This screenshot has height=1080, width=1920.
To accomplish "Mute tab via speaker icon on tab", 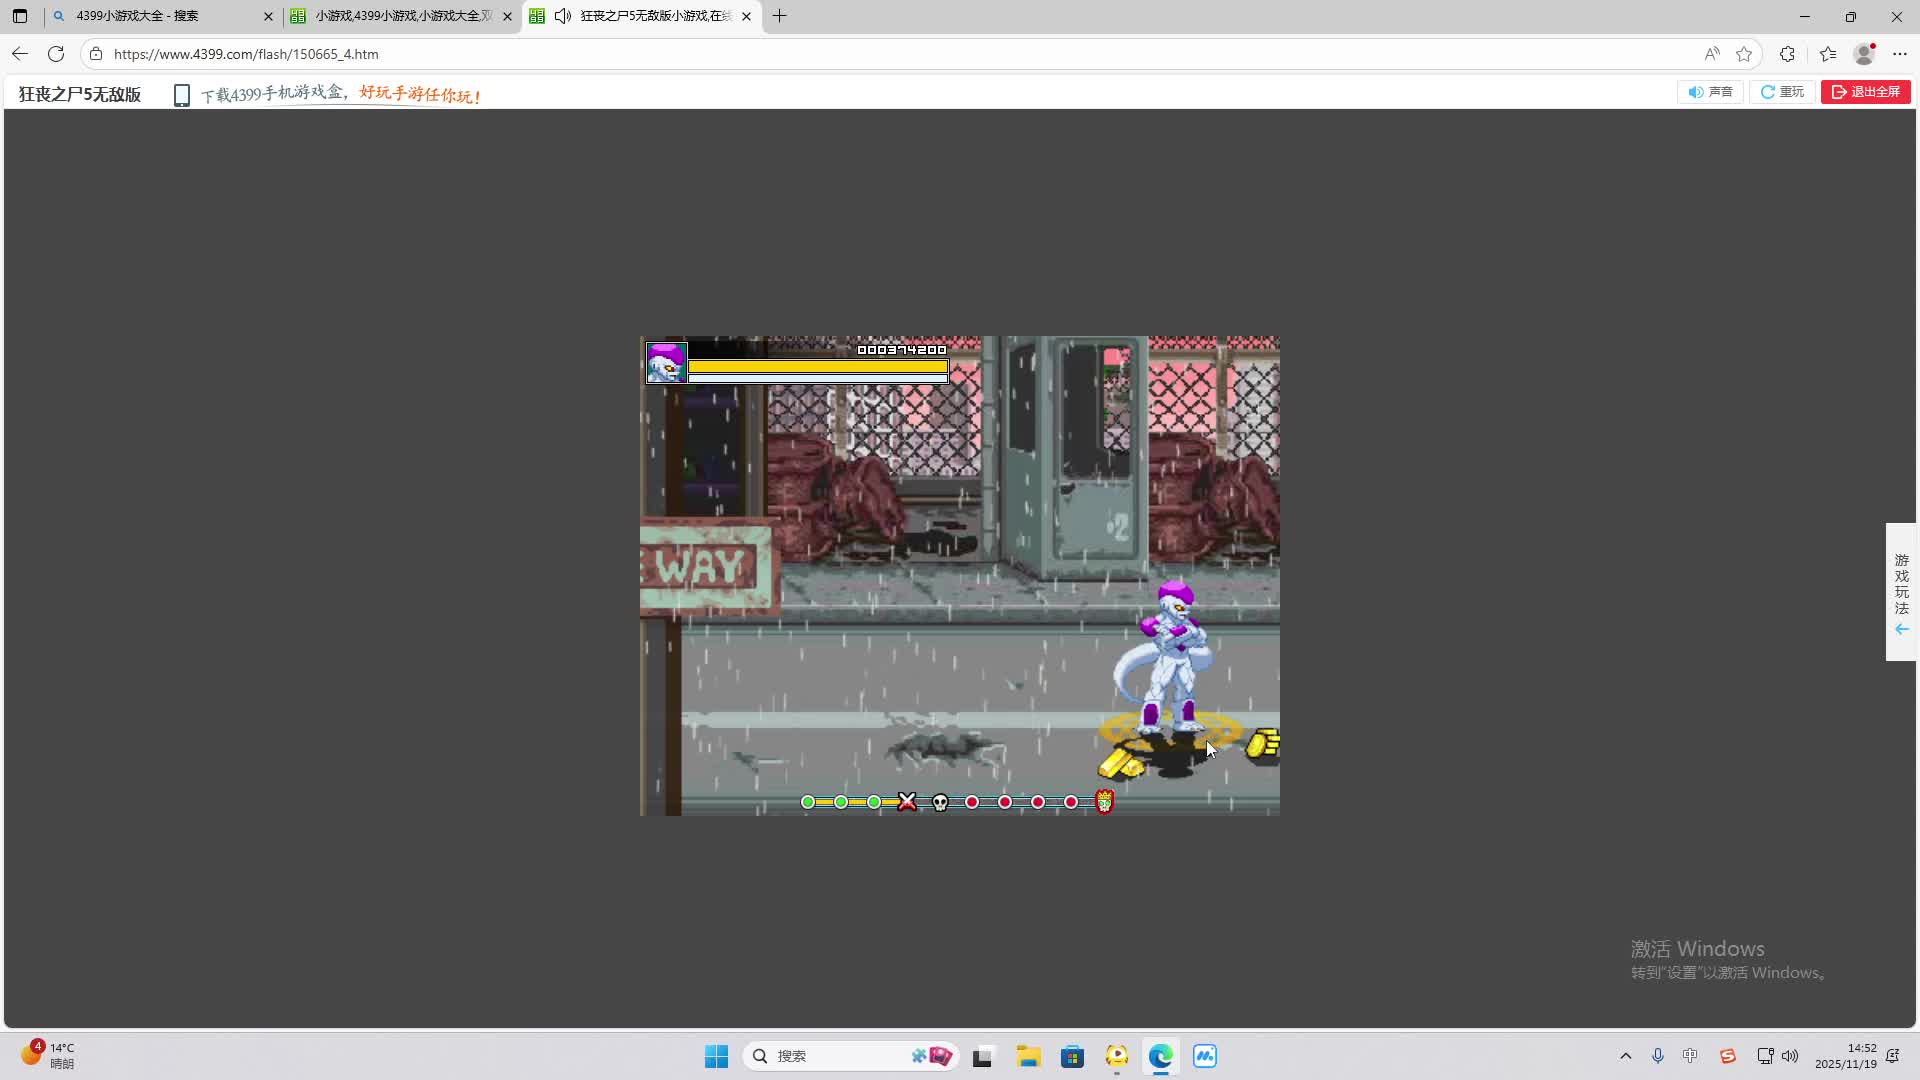I will pyautogui.click(x=563, y=16).
